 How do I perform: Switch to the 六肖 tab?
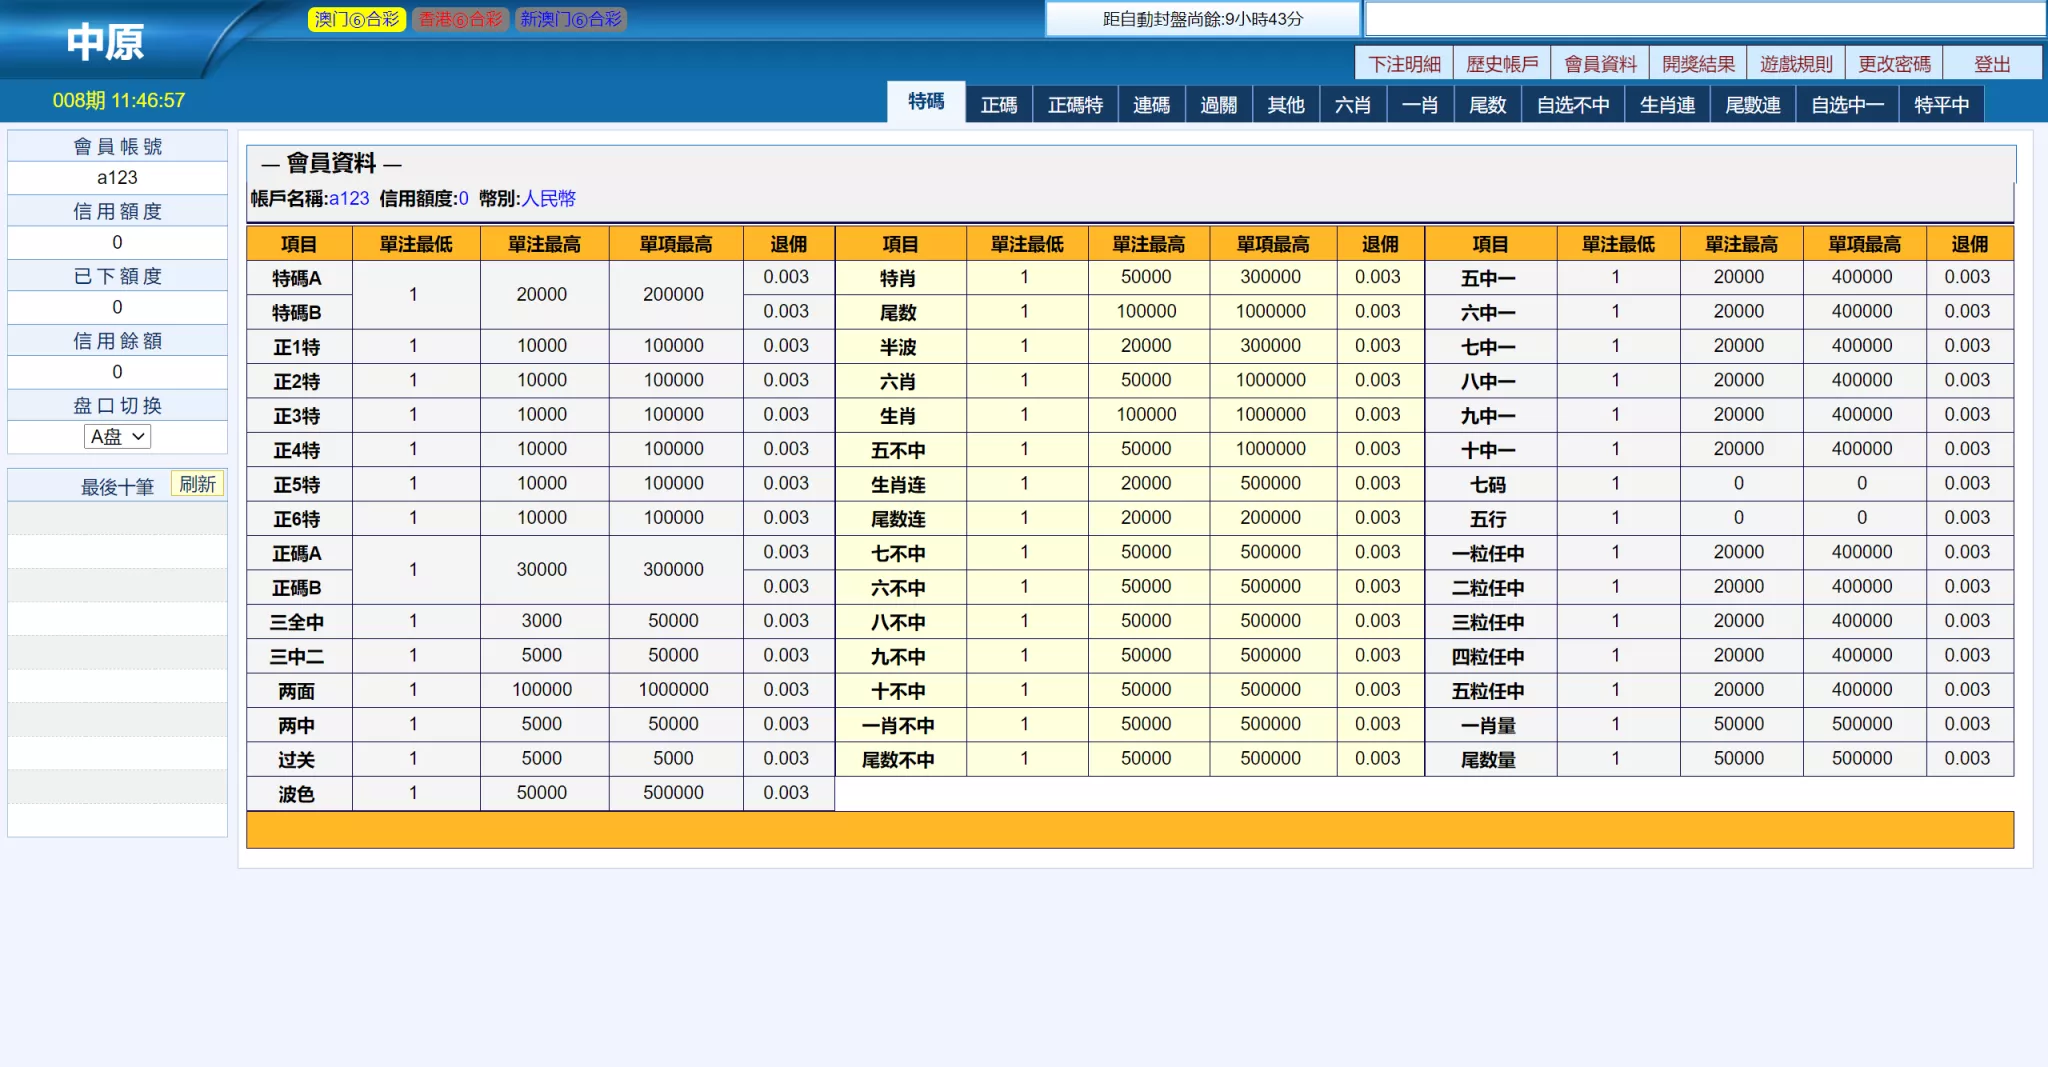pos(1352,104)
